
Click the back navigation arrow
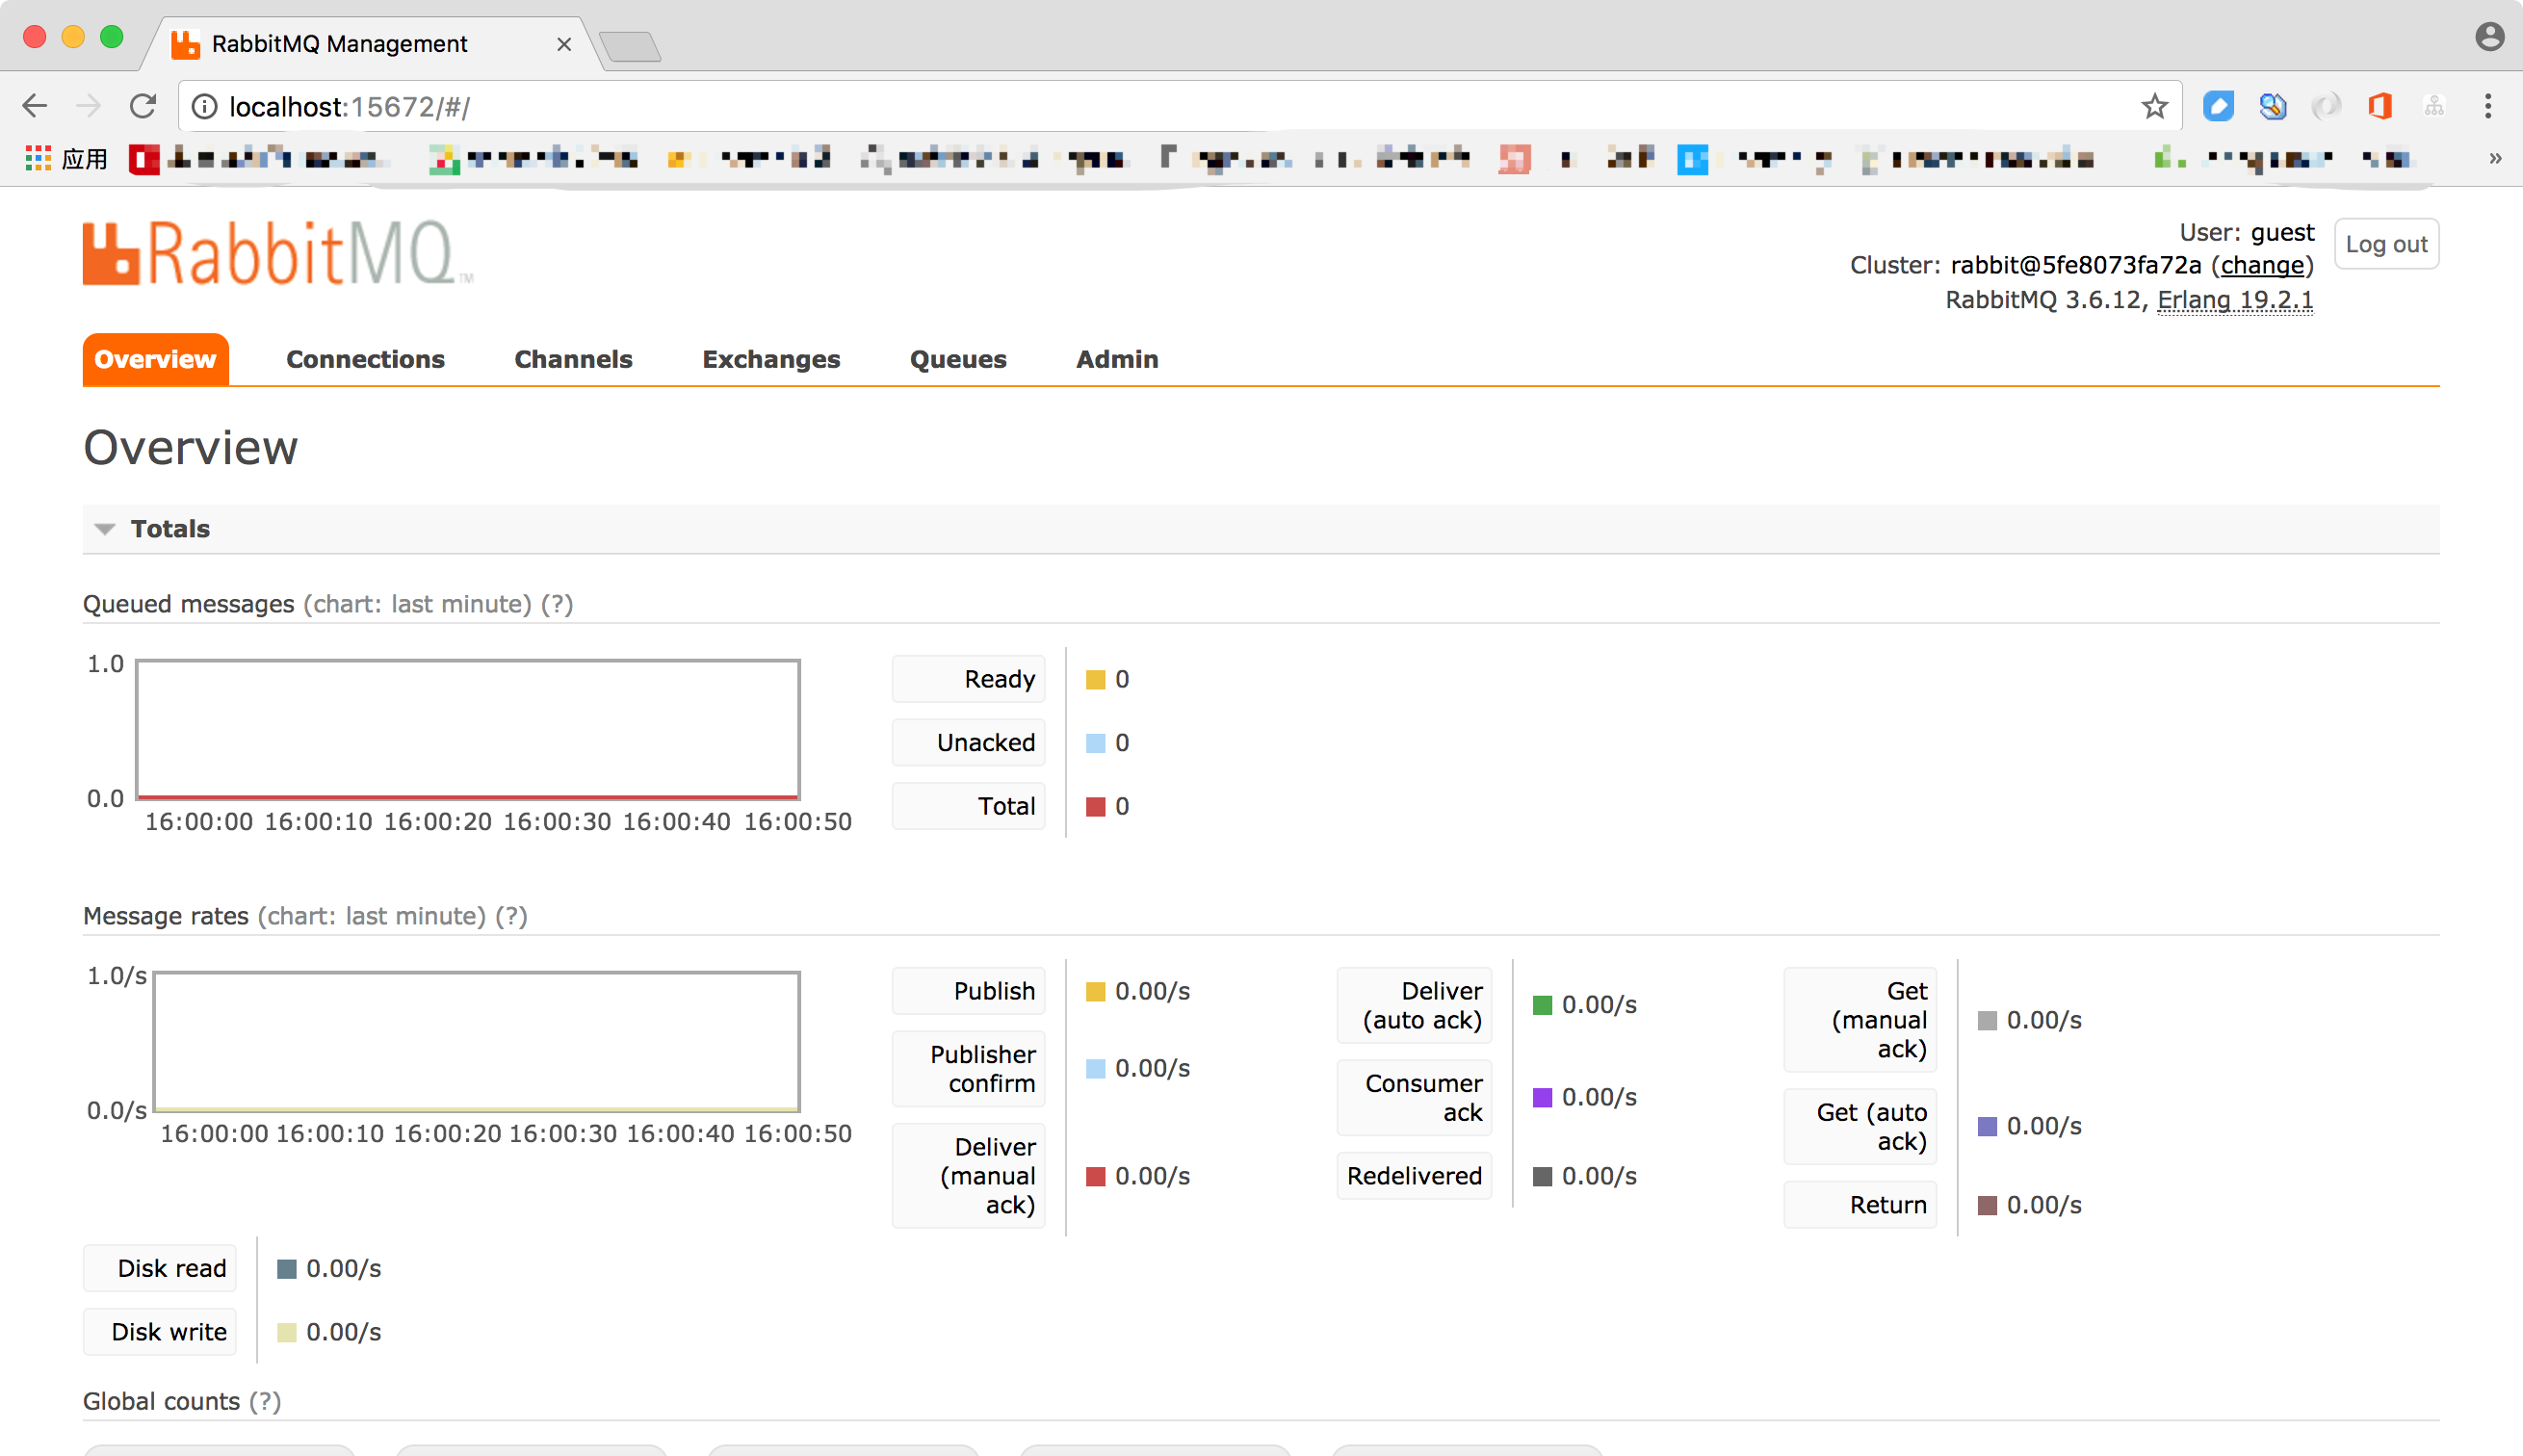(35, 106)
